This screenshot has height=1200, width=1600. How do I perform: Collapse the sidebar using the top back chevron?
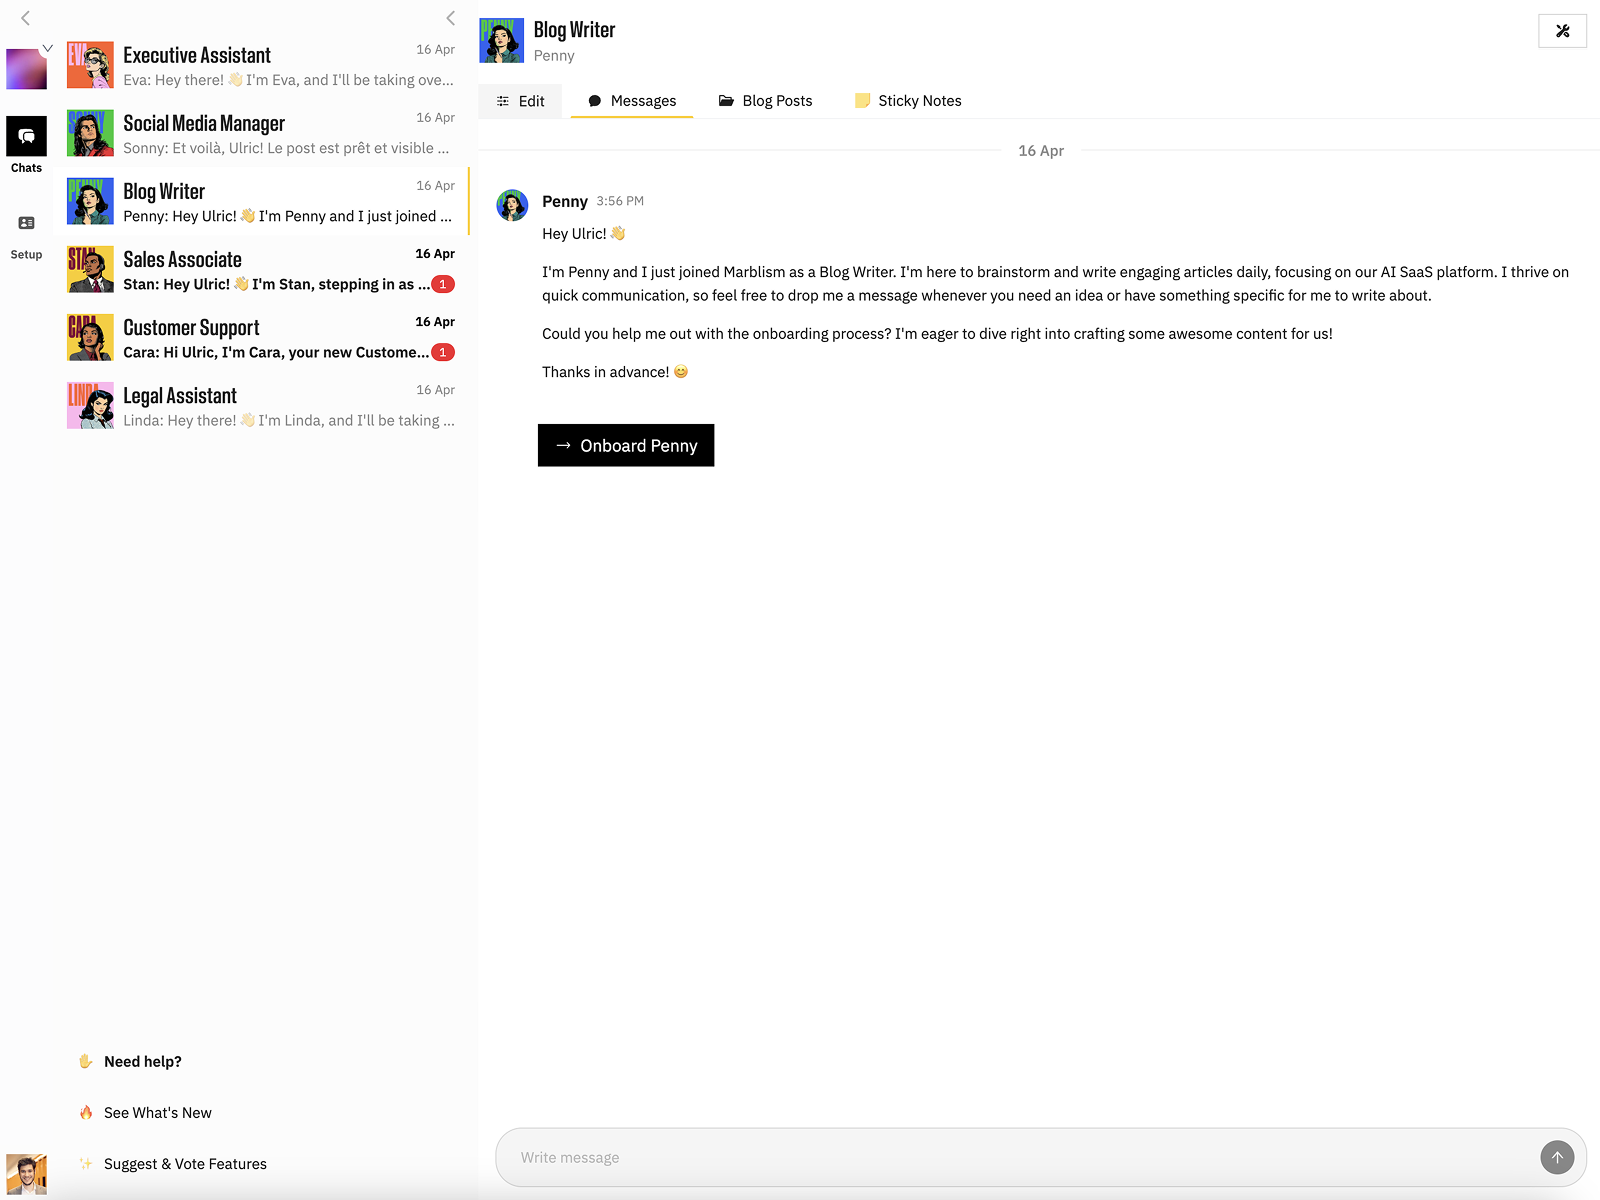[x=24, y=17]
